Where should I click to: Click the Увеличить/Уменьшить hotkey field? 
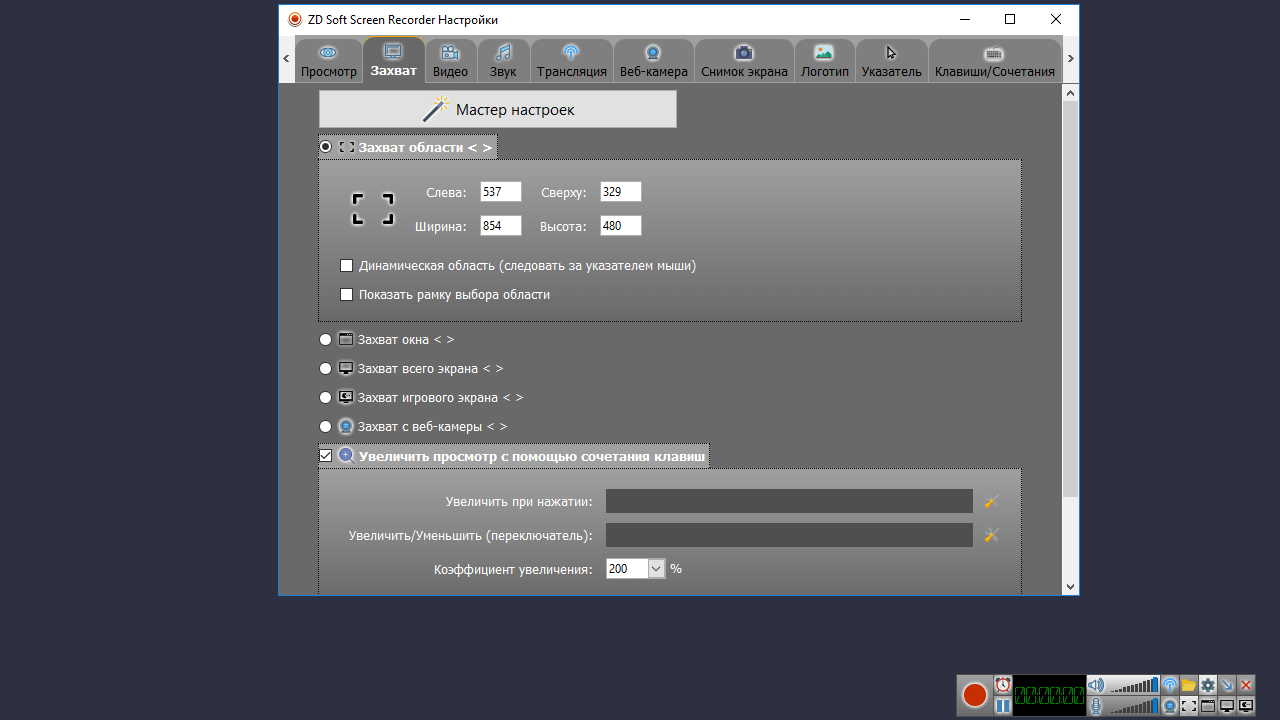pos(789,535)
